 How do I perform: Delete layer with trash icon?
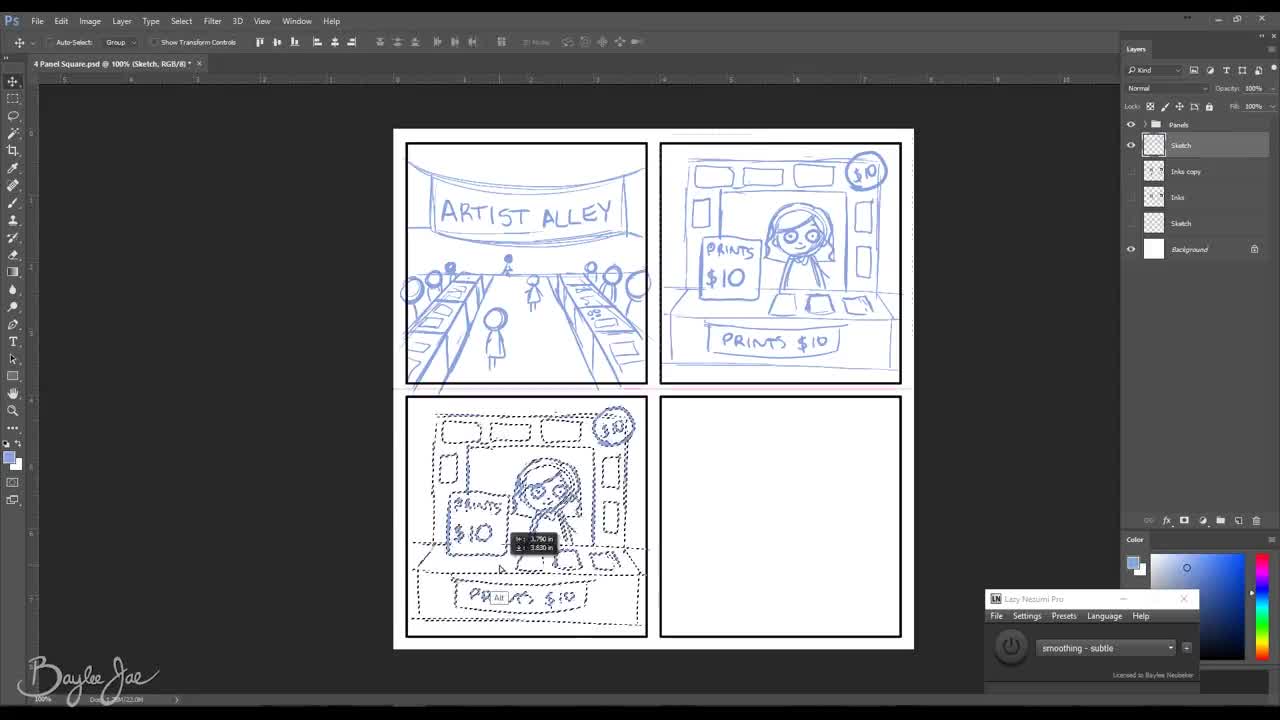pyautogui.click(x=1256, y=521)
